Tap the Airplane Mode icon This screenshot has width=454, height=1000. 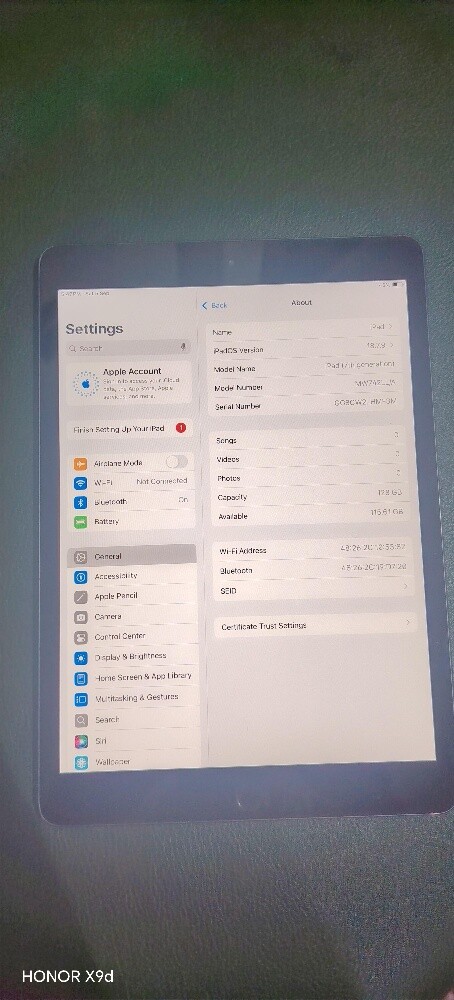[x=80, y=464]
